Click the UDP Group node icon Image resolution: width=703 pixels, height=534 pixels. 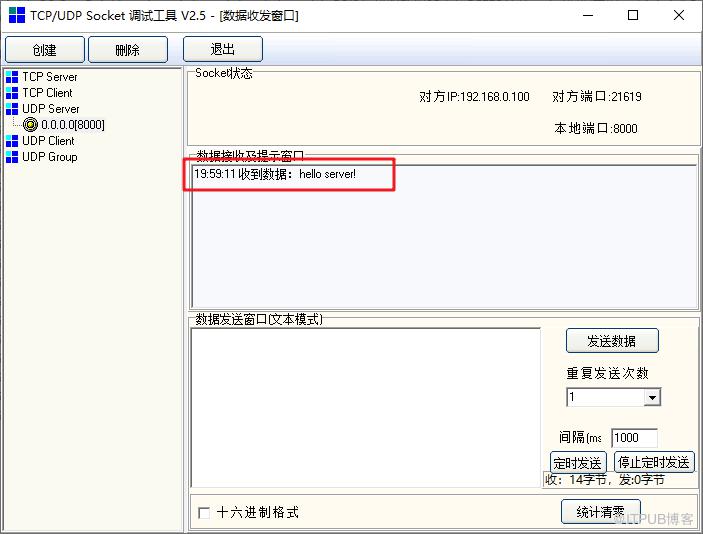coord(12,157)
